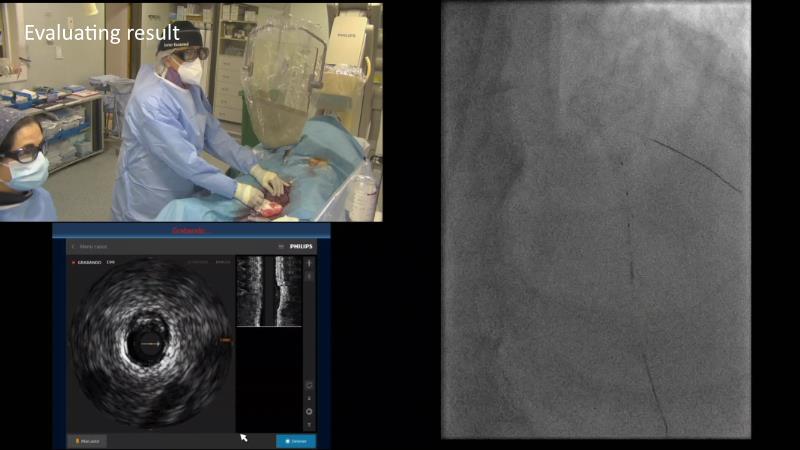Click the angiography fluoroscopy image
The width and height of the screenshot is (800, 450).
[x=596, y=220]
